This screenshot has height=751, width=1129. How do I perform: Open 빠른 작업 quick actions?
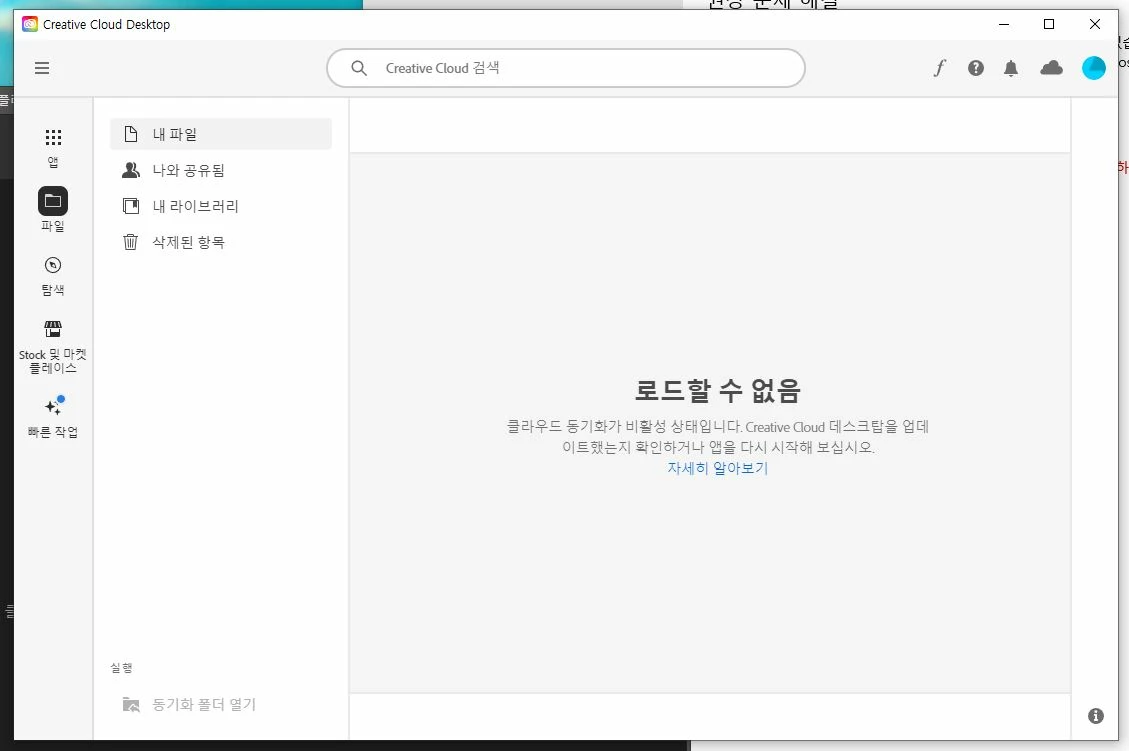[53, 417]
